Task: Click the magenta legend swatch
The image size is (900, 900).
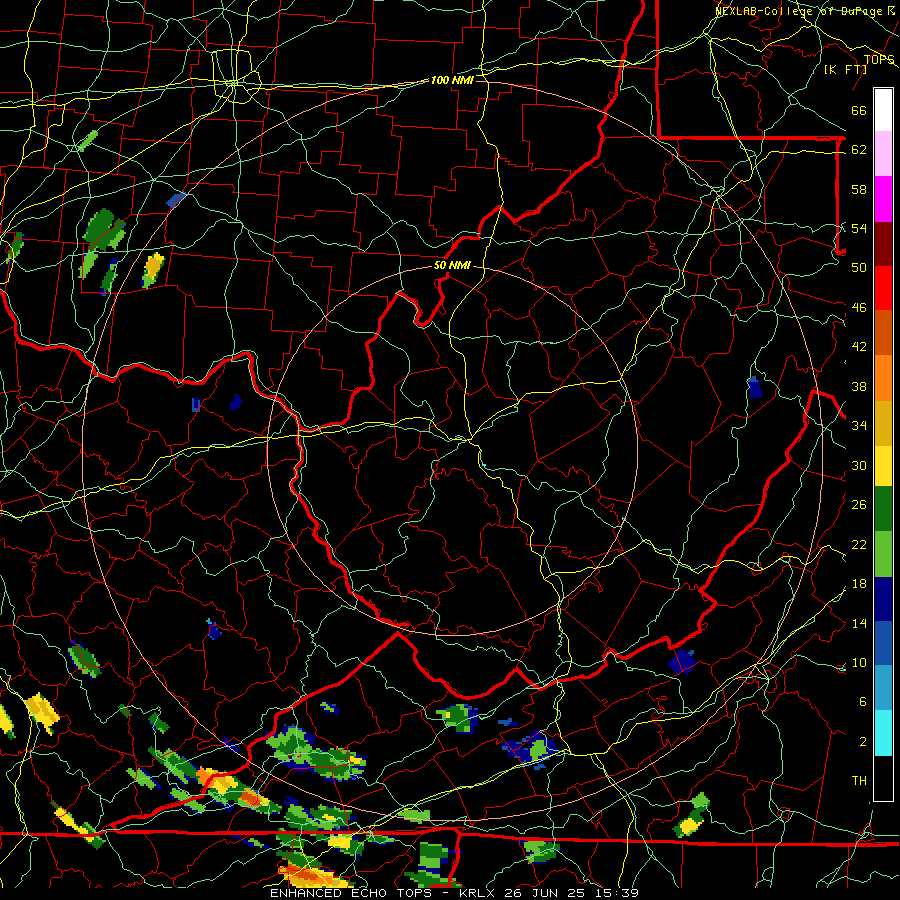Action: tap(883, 199)
